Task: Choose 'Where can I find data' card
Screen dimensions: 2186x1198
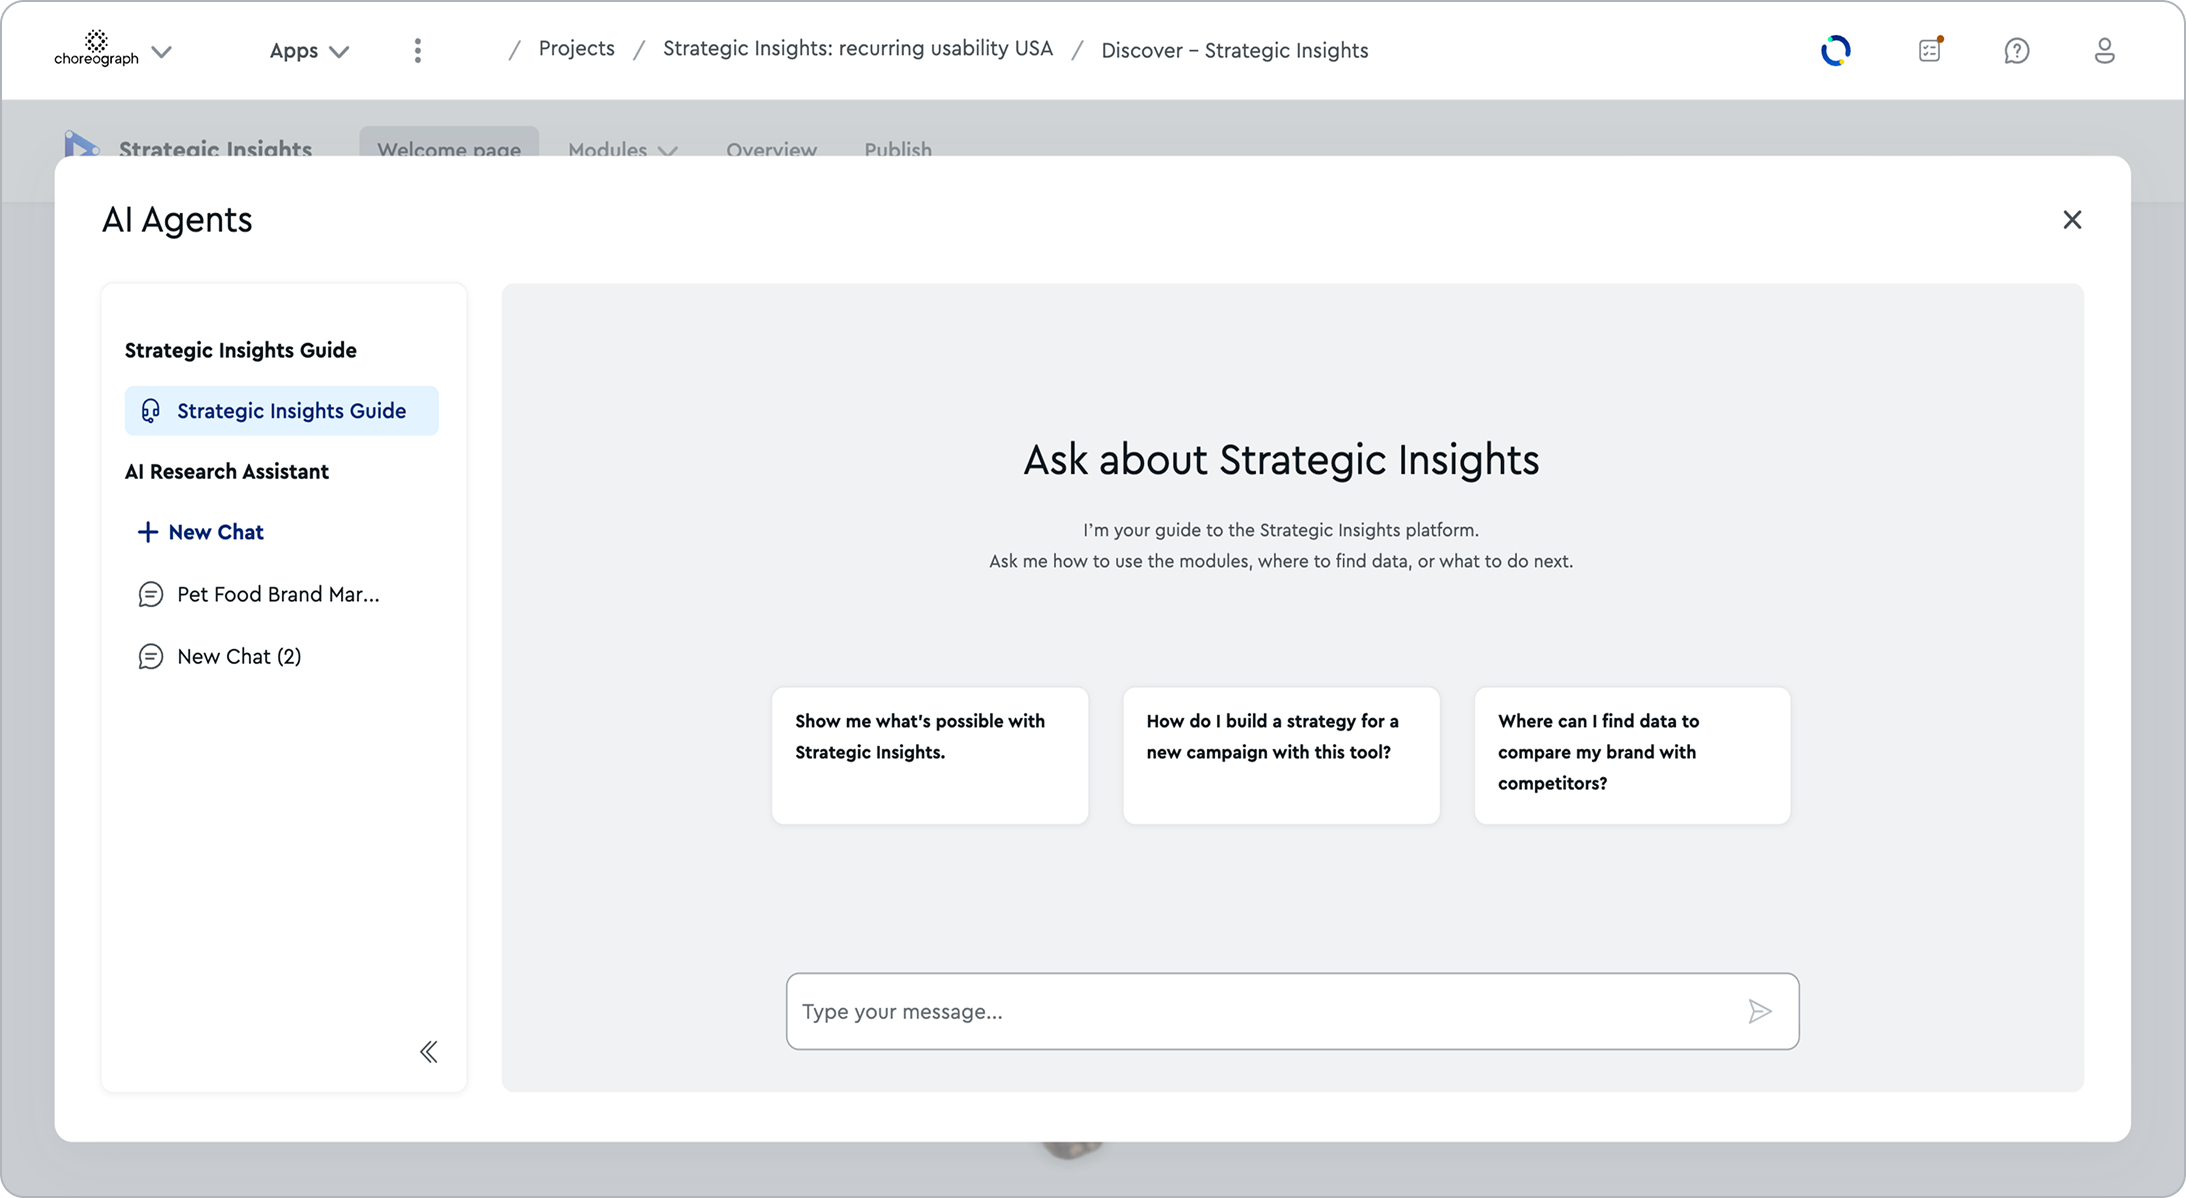Action: tap(1632, 755)
